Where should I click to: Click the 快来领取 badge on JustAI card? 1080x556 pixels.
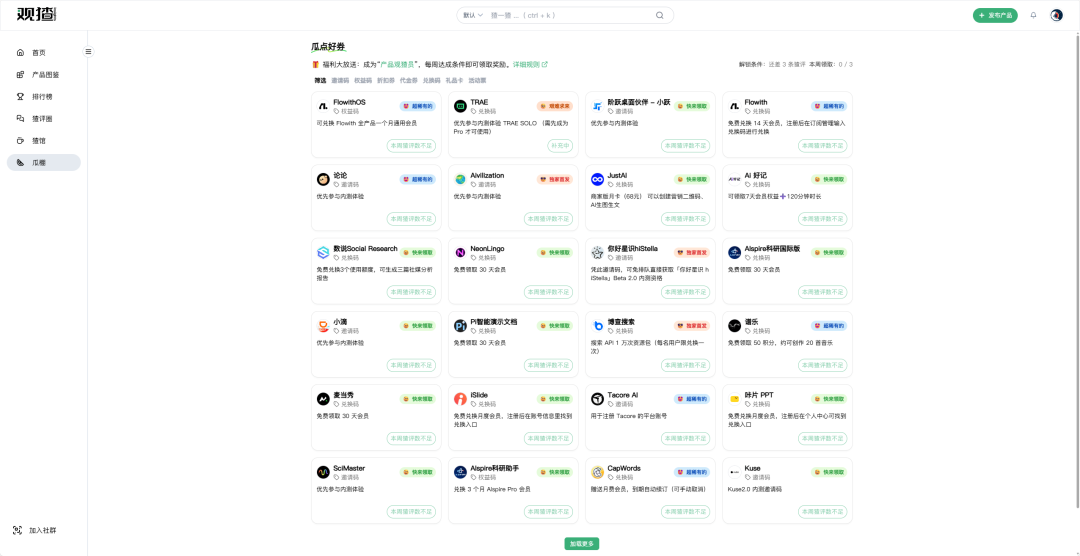[x=692, y=179]
